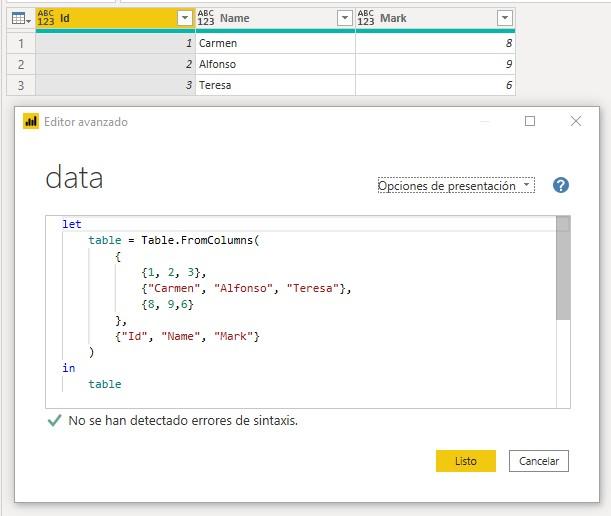611x516 pixels.
Task: Click the data type icon for Id column
Action: 46,18
